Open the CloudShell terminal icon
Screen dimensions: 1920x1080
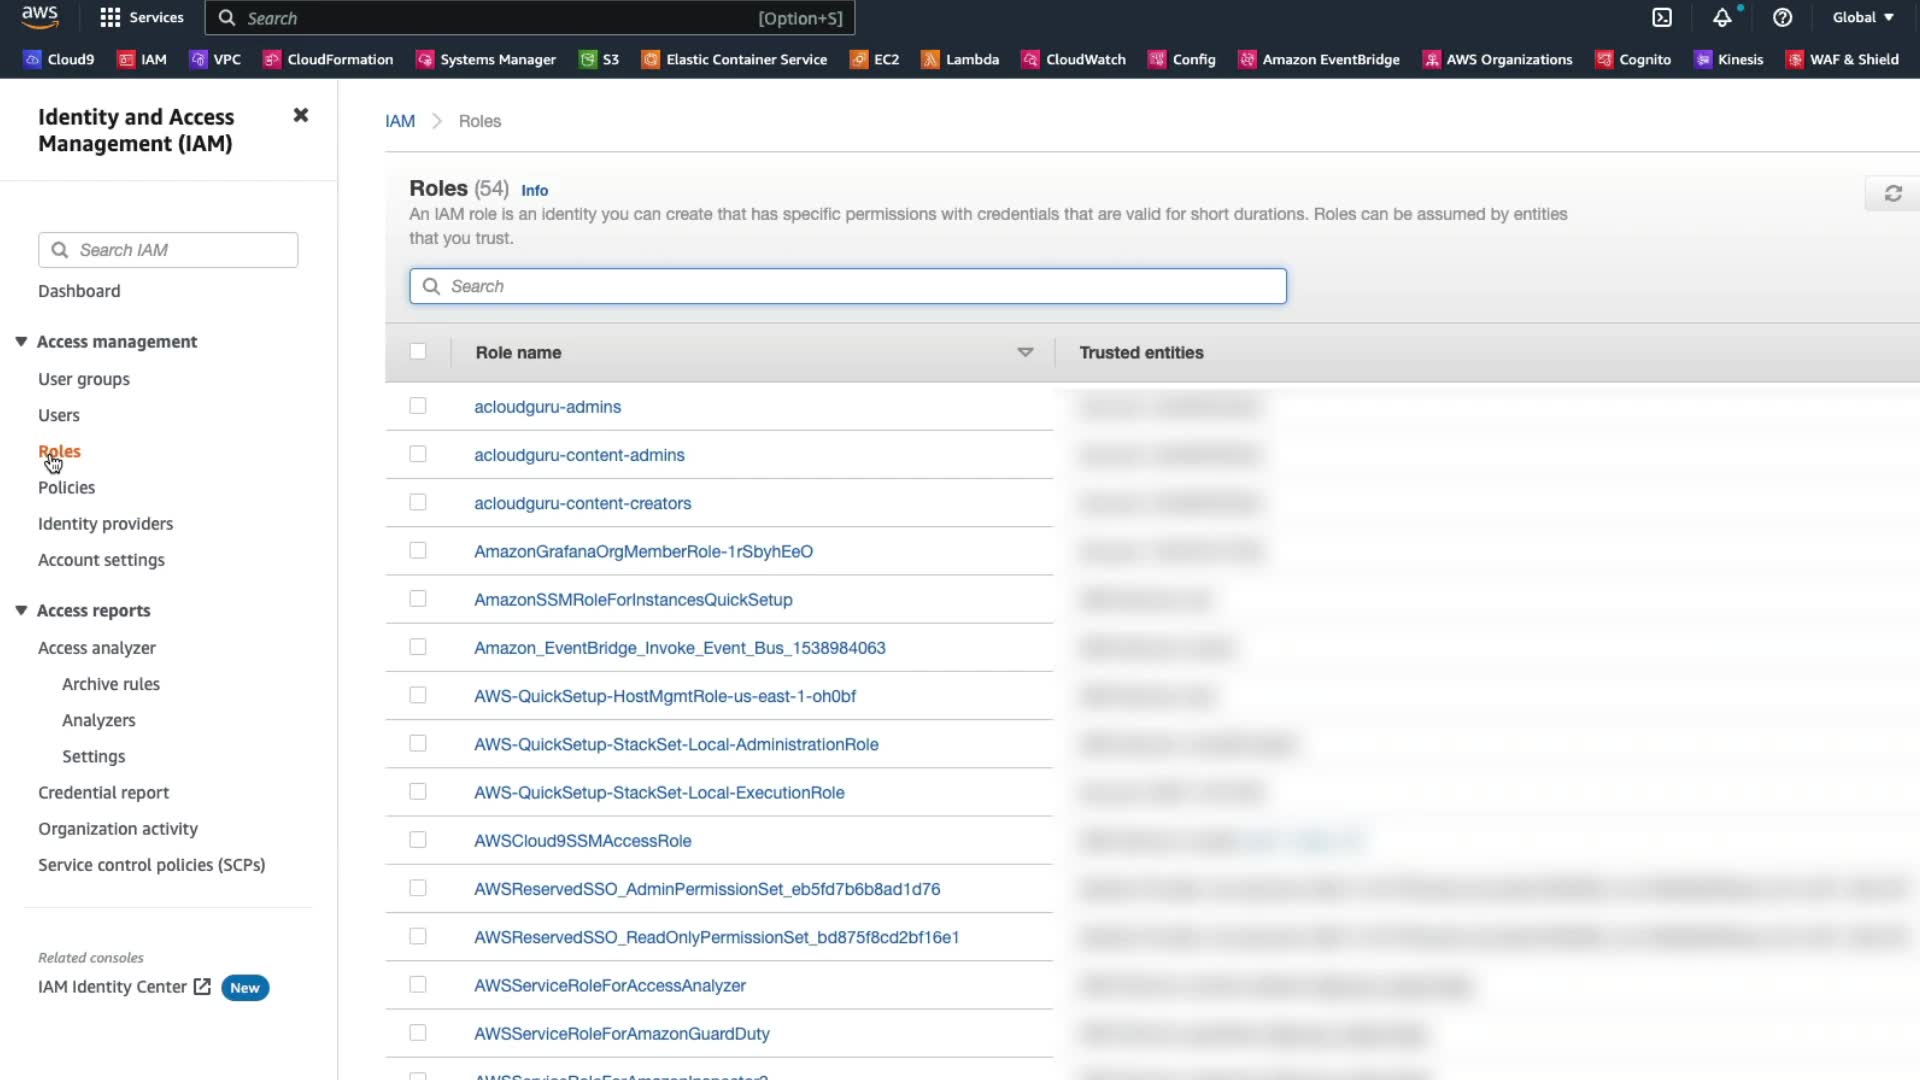click(1662, 18)
